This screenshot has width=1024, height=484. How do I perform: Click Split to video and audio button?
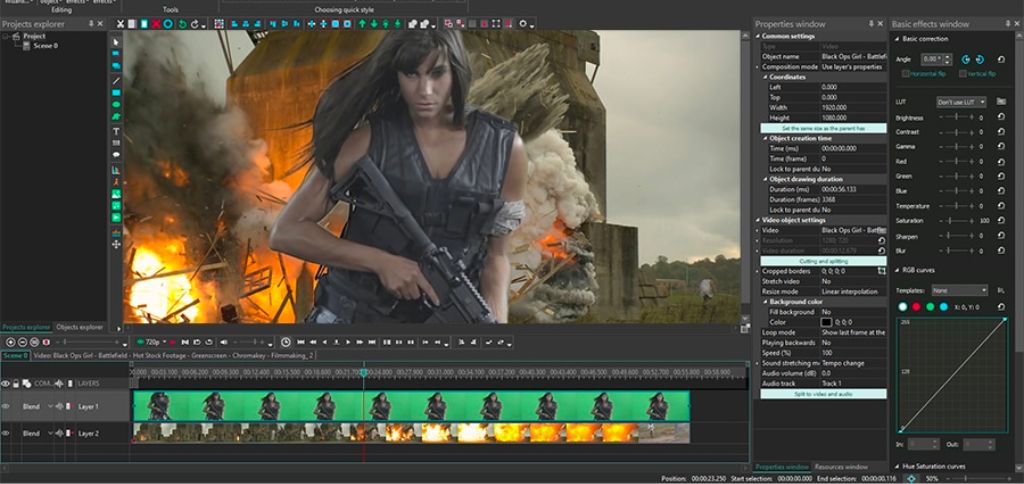823,394
